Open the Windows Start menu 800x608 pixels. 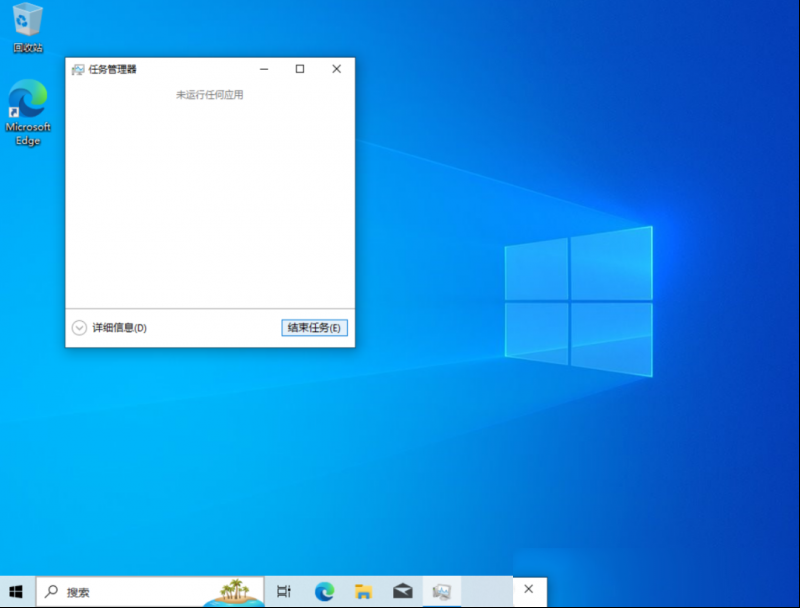coord(16,592)
